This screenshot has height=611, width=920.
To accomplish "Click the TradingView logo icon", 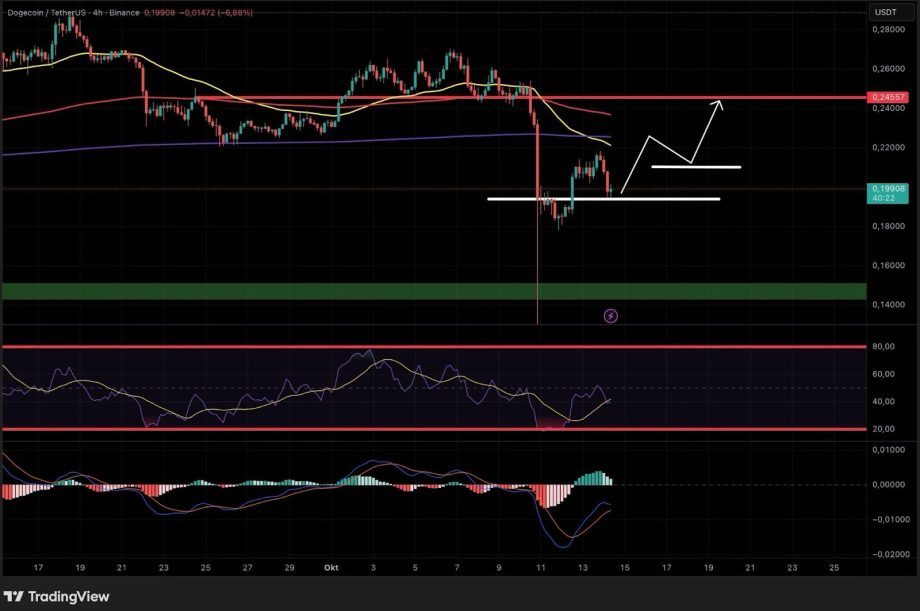I will pos(15,596).
